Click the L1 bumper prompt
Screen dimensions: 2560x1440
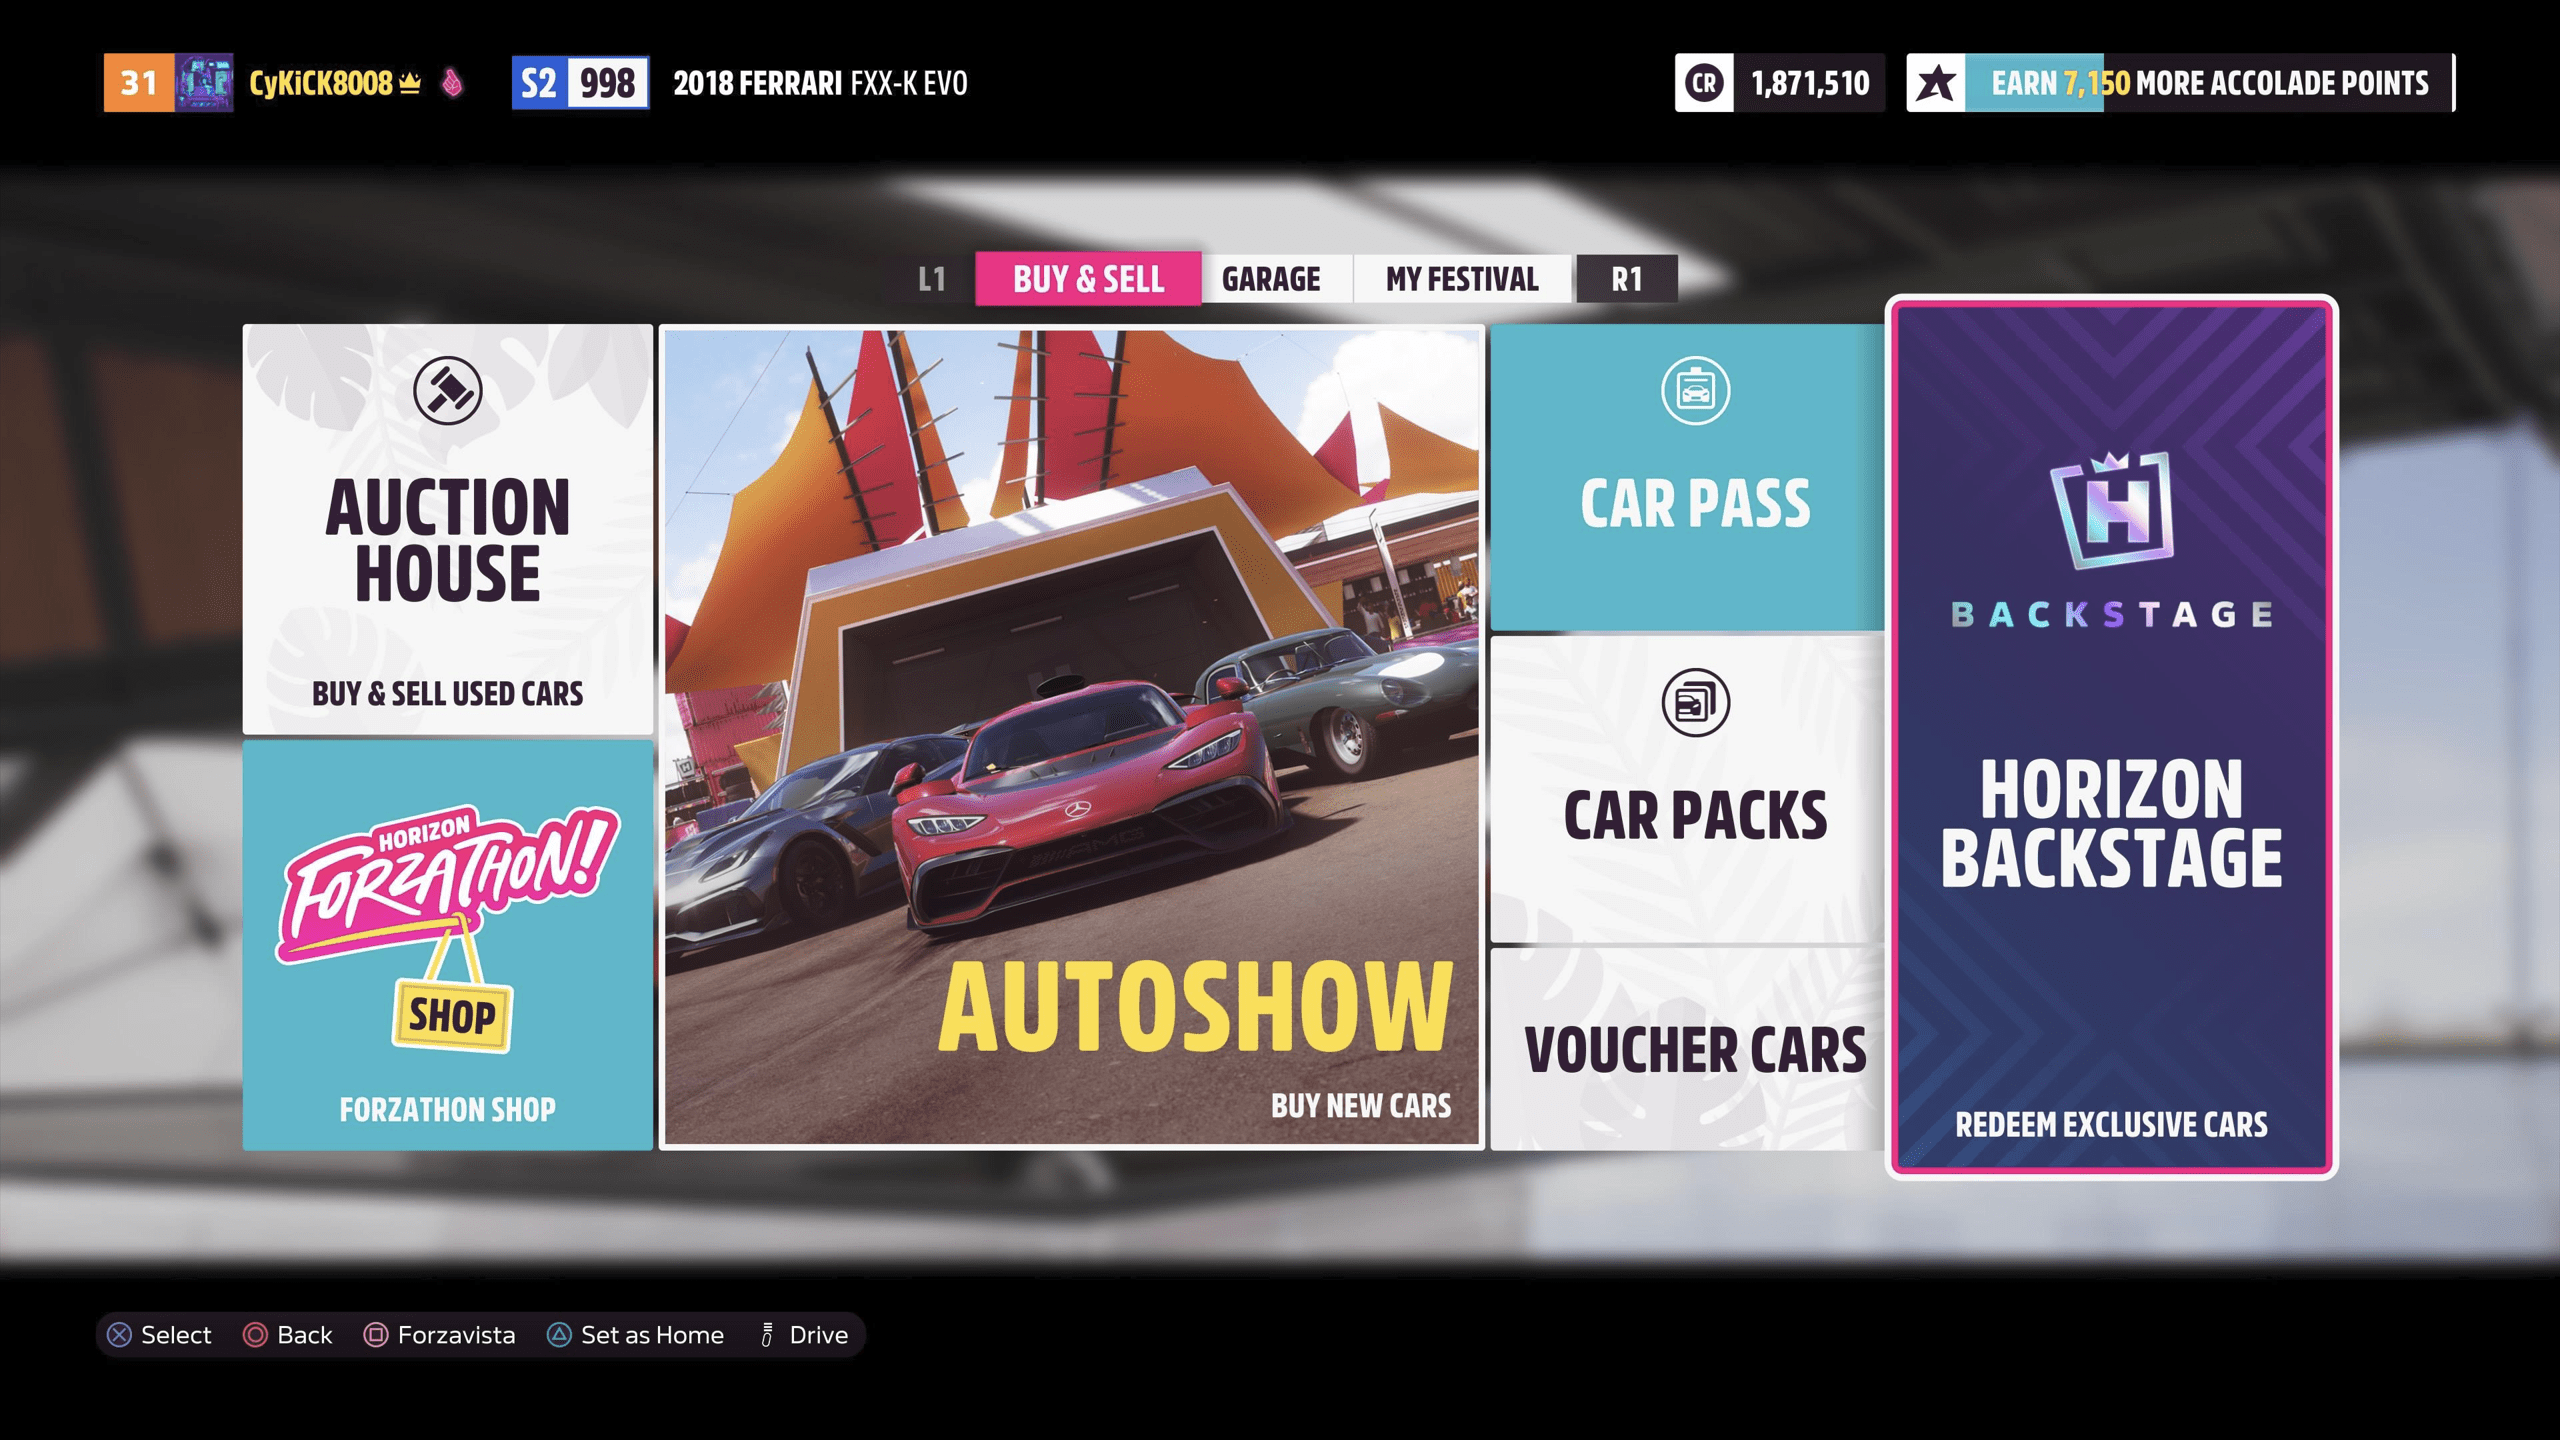pos(932,279)
